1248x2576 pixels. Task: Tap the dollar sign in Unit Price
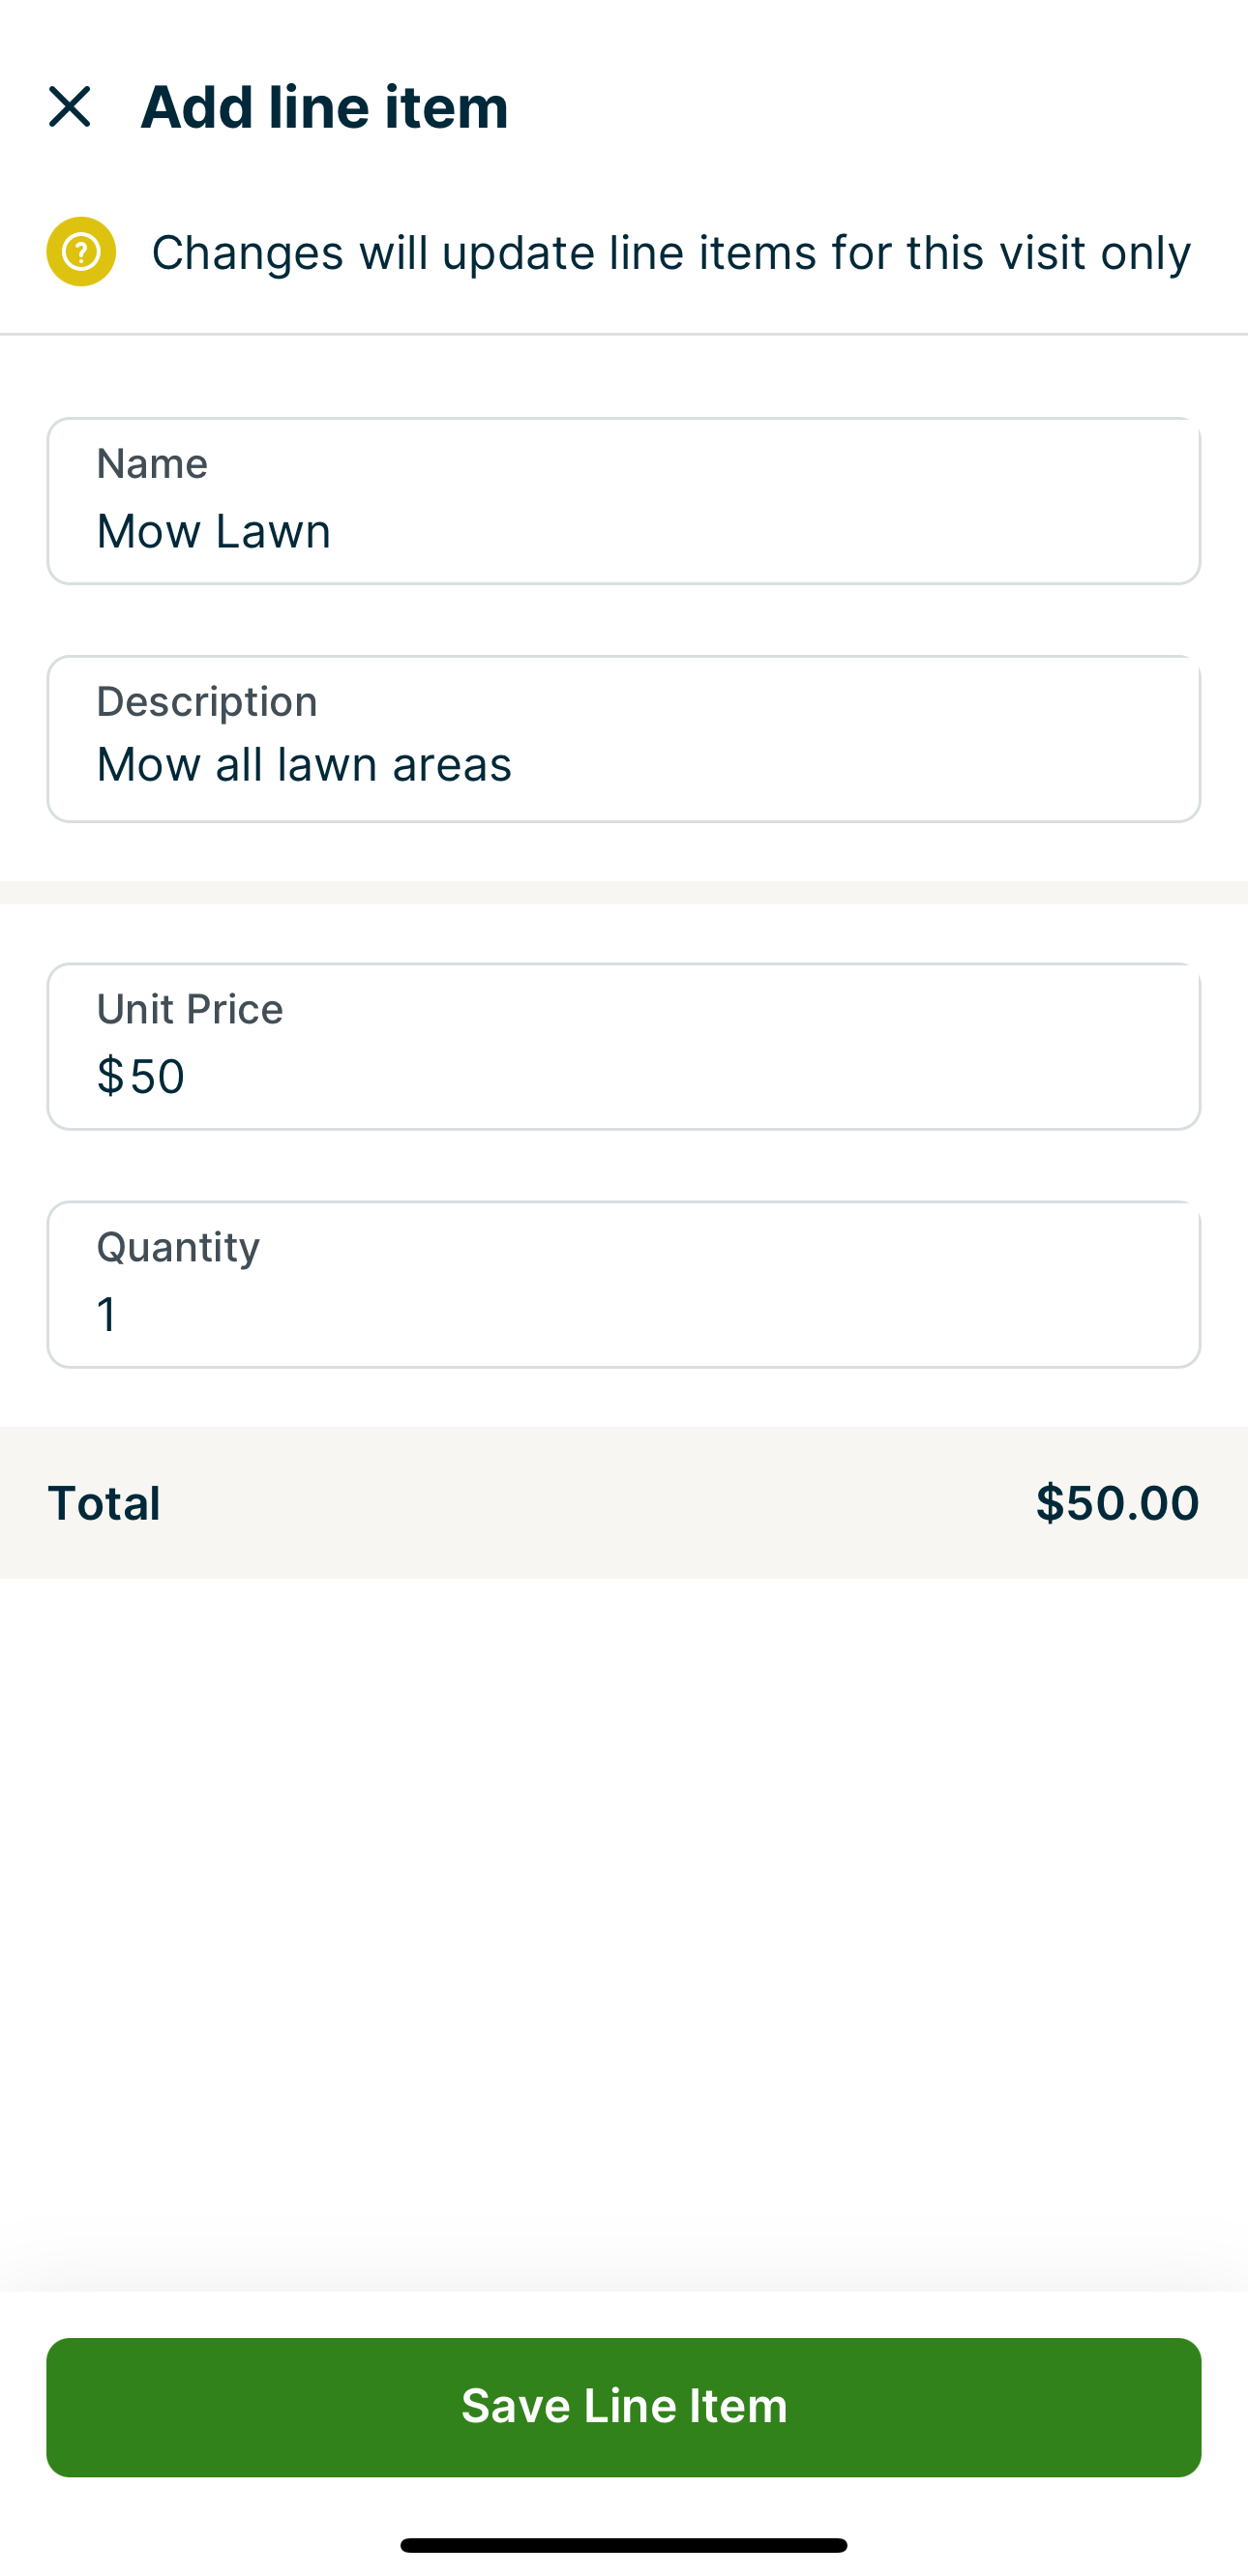[109, 1077]
